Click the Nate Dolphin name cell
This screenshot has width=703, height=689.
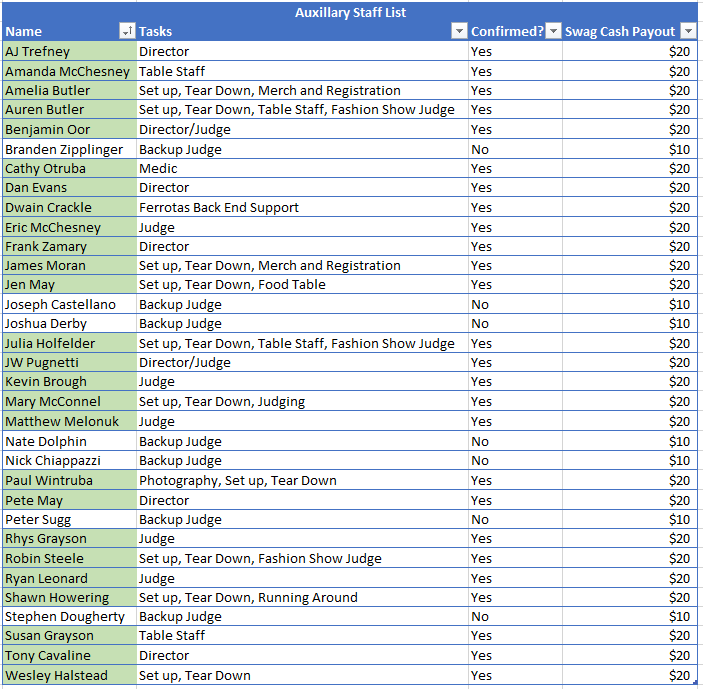point(69,441)
